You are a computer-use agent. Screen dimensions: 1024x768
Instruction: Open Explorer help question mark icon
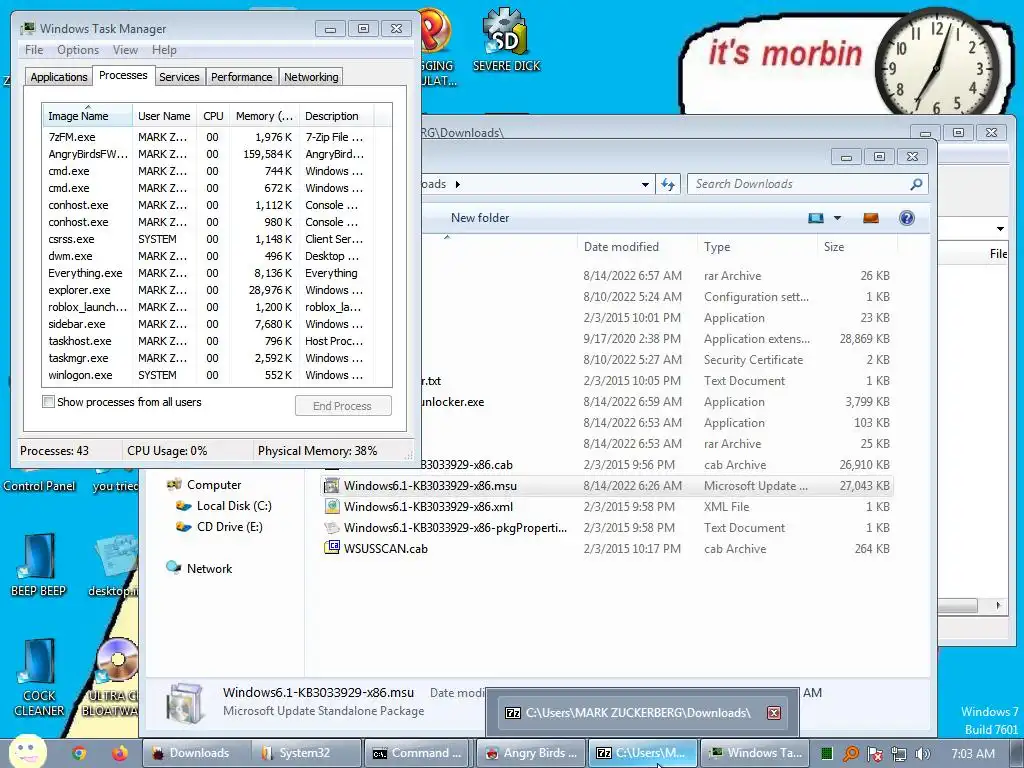(906, 218)
